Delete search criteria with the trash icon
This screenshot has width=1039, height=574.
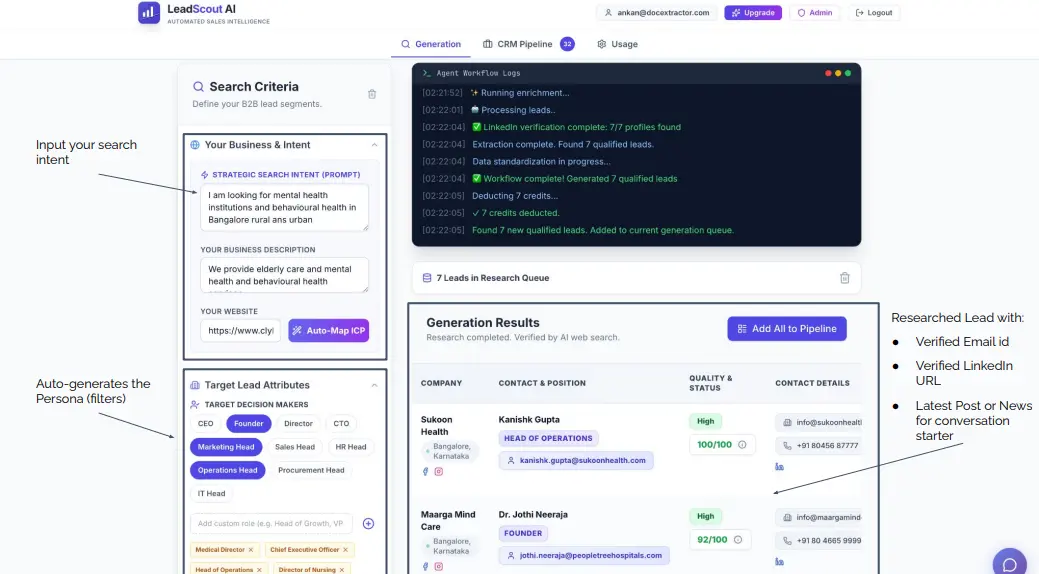pos(372,94)
